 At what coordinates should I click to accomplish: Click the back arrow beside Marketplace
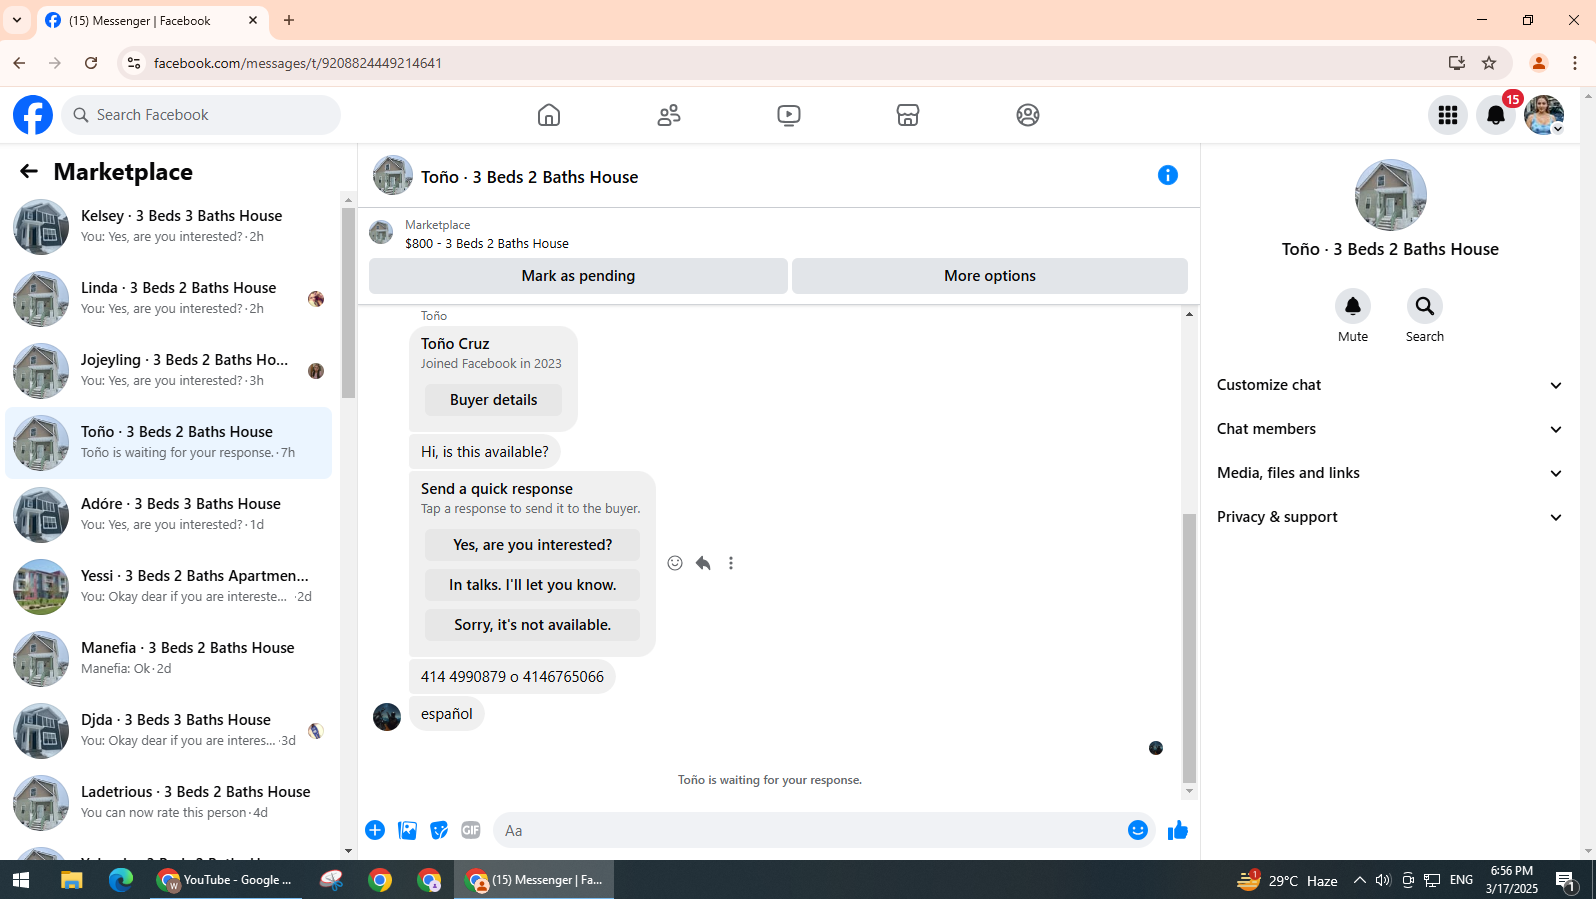[x=29, y=172]
